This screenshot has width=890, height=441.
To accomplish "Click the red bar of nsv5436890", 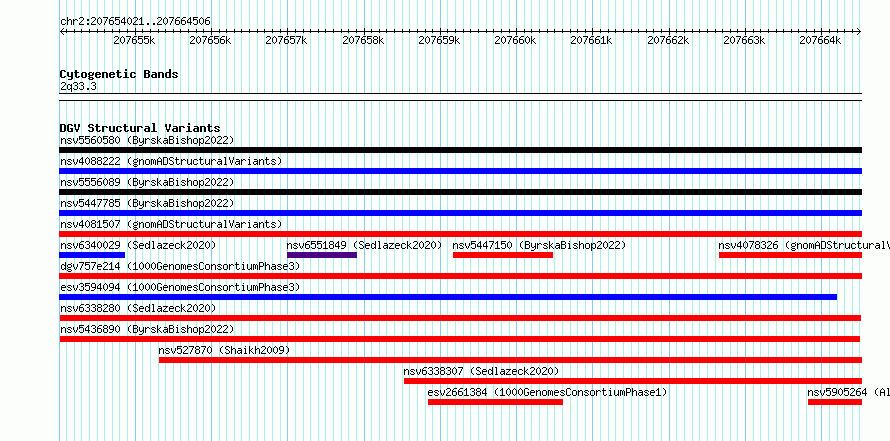I will [460, 339].
